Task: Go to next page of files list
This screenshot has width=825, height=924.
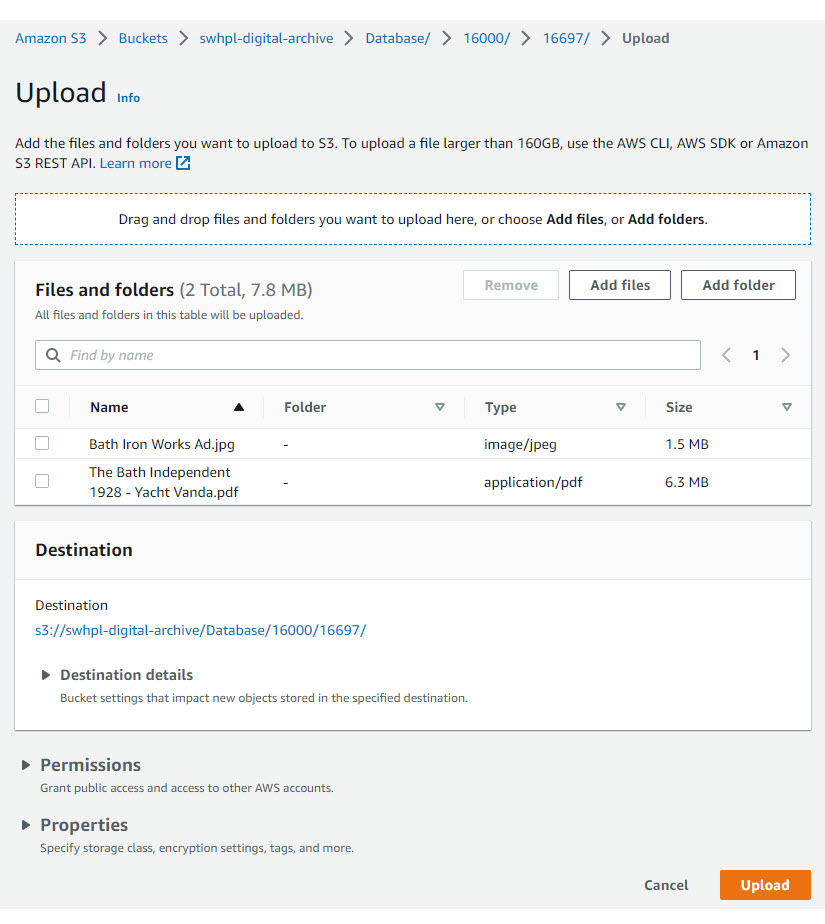Action: 785,355
